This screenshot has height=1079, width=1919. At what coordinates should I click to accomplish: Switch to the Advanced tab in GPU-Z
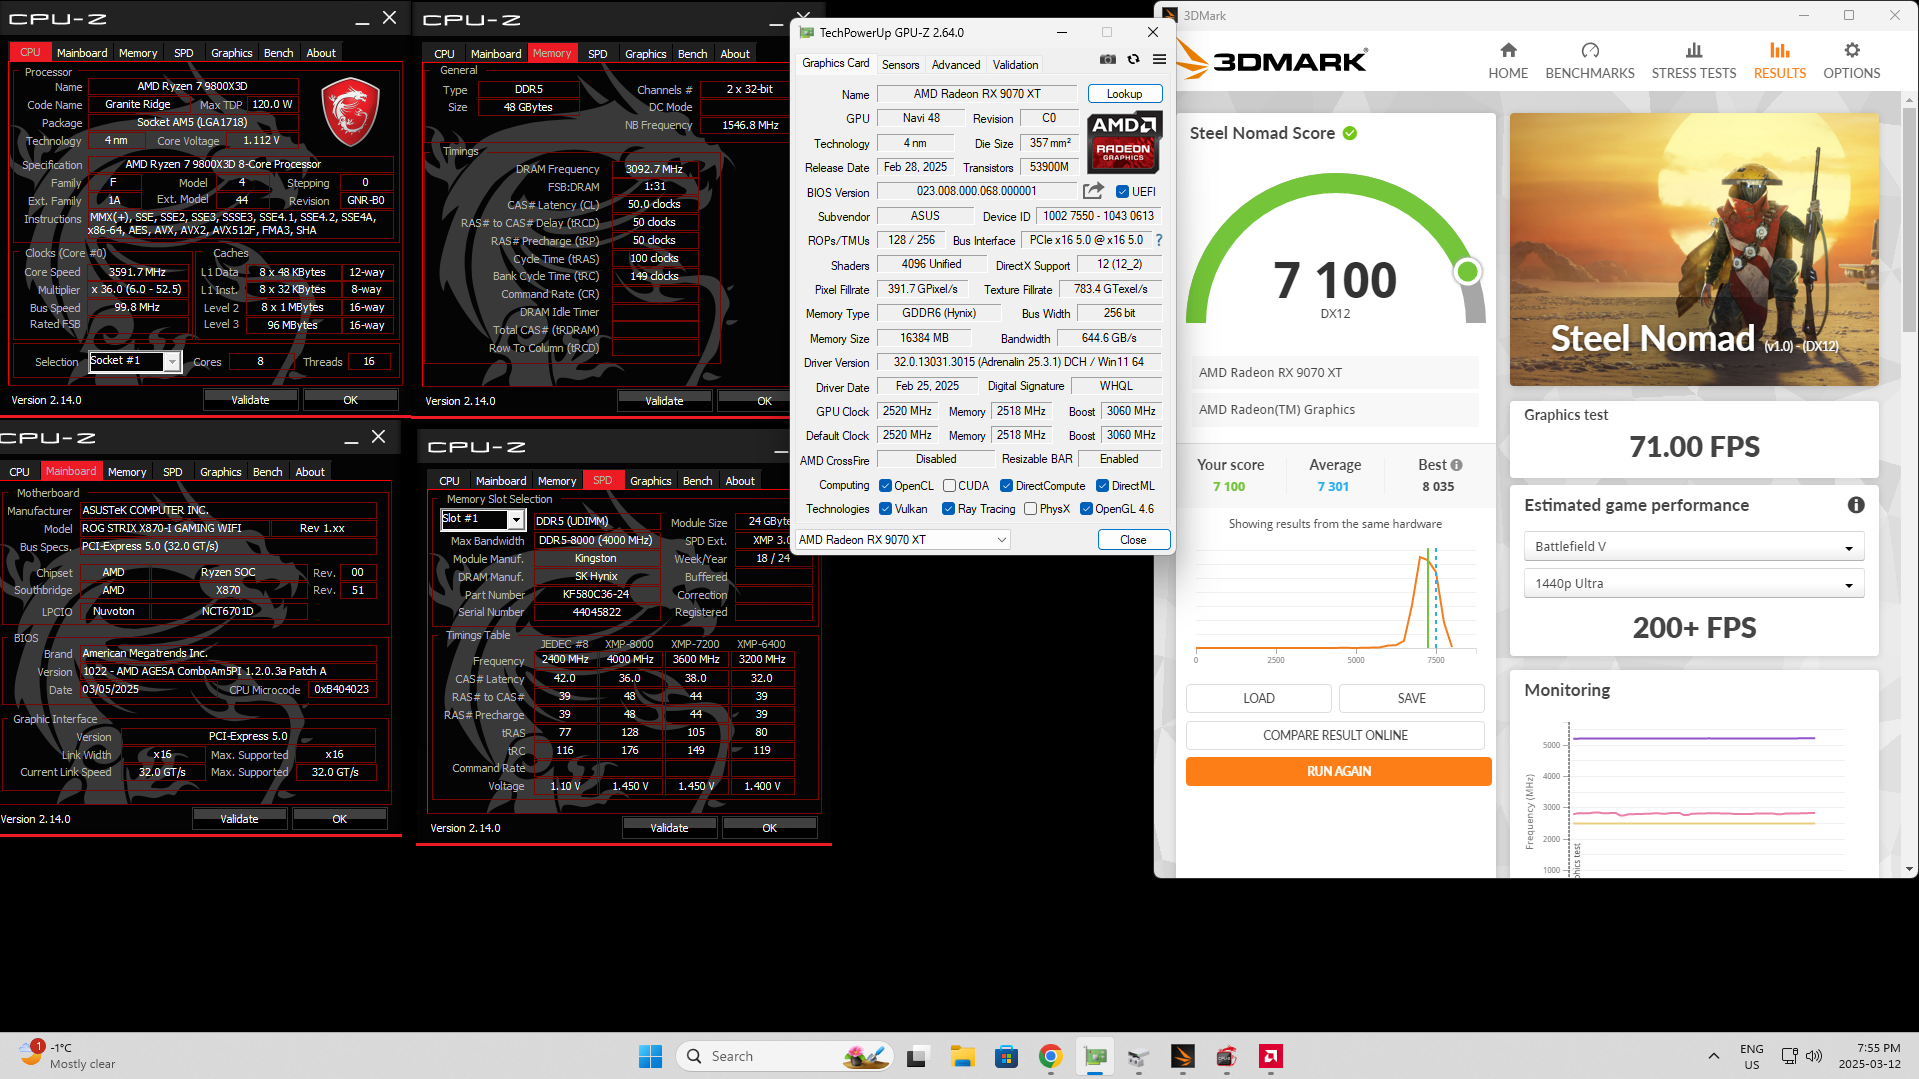956,65
